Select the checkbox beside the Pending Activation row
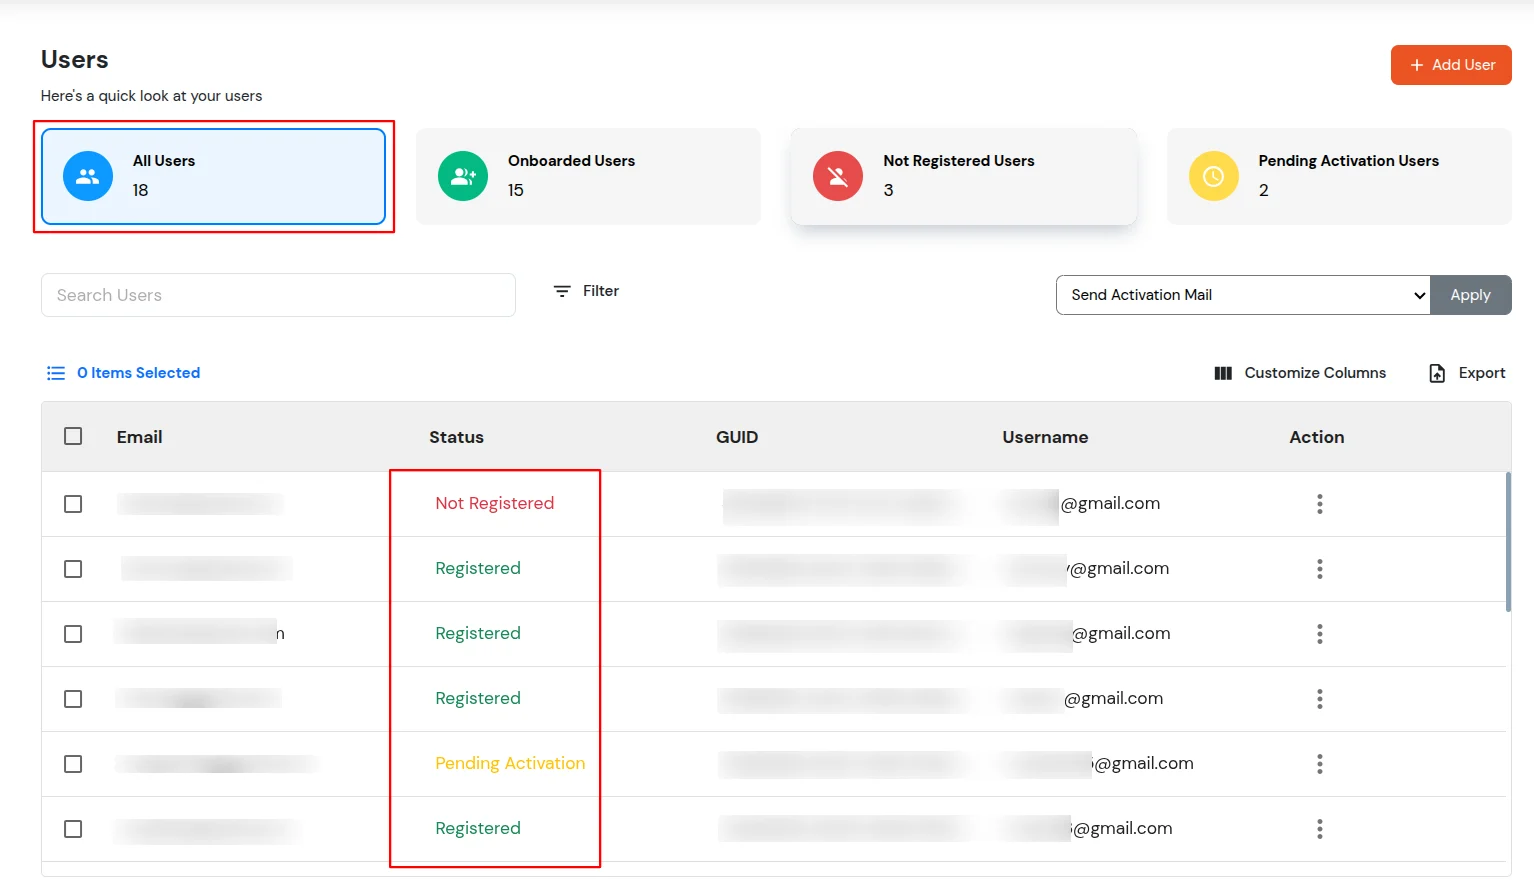This screenshot has height=880, width=1534. [72, 763]
